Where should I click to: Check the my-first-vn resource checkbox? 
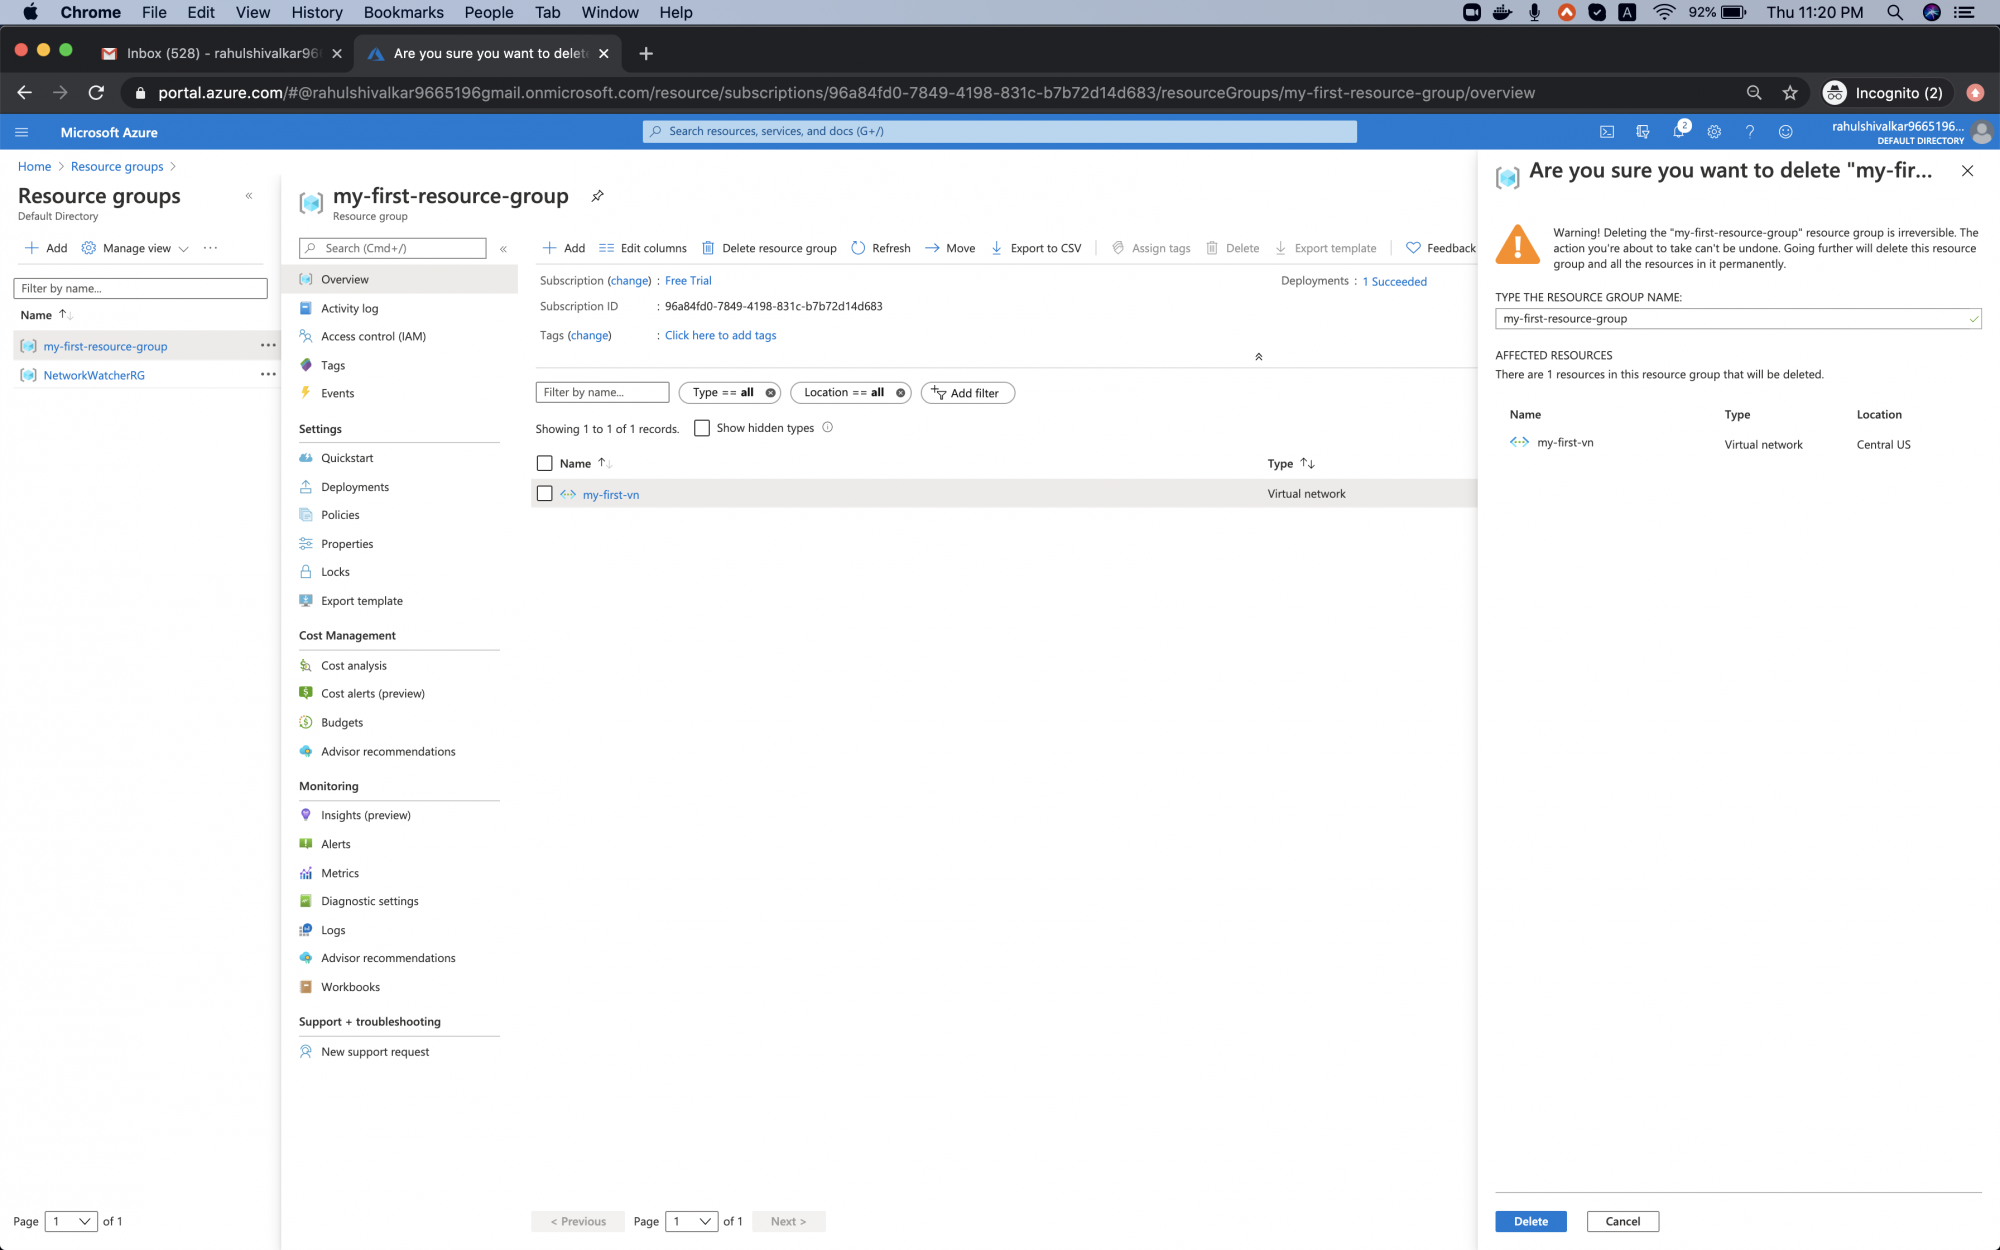coord(544,494)
